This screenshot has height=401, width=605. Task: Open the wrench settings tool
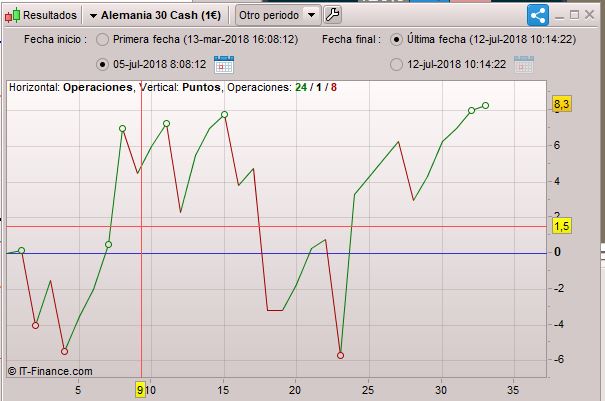pos(332,15)
